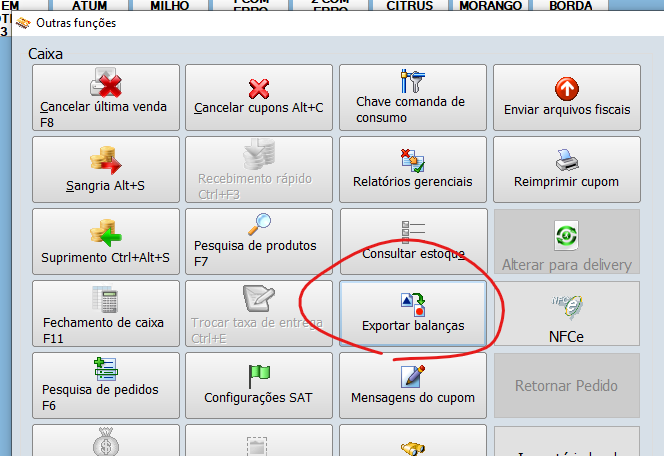Click the money bag icon button

pyautogui.click(x=106, y=441)
